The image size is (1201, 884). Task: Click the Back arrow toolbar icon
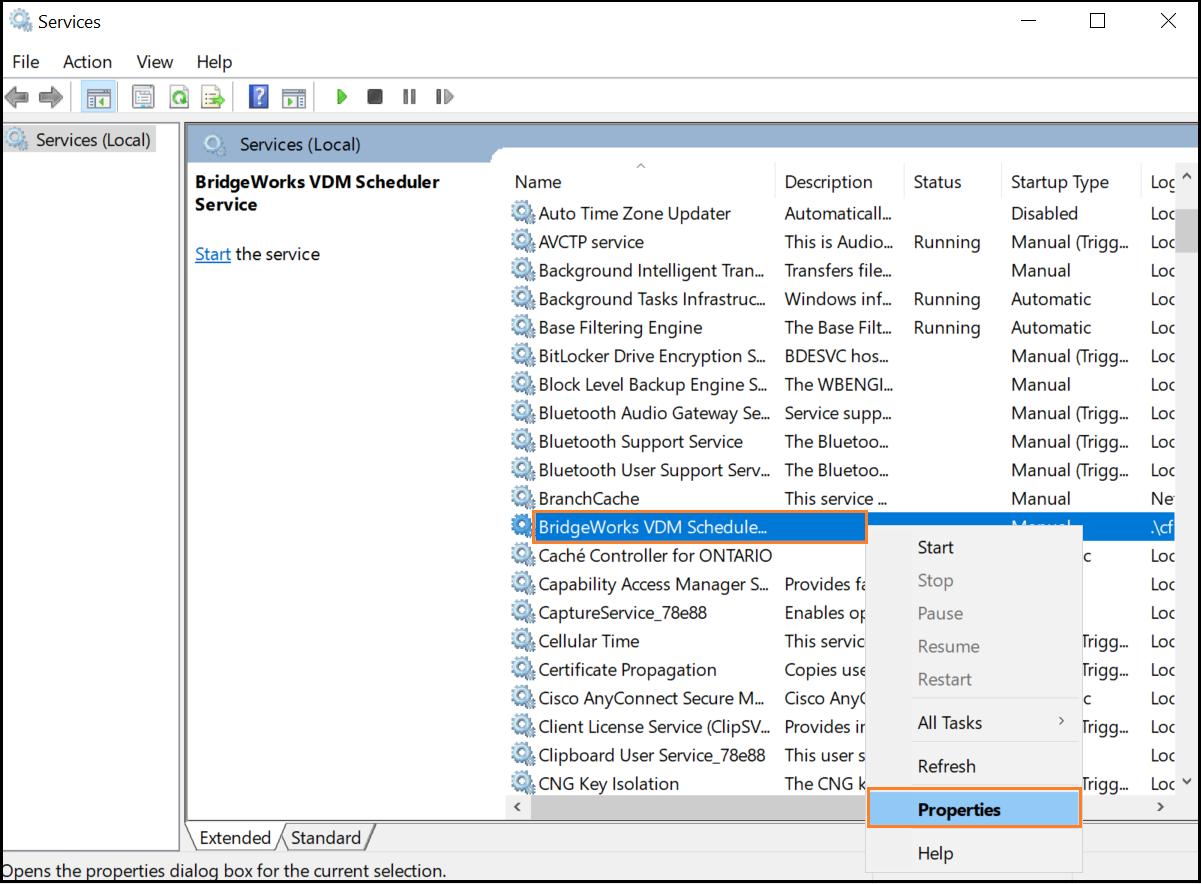pyautogui.click(x=17, y=97)
